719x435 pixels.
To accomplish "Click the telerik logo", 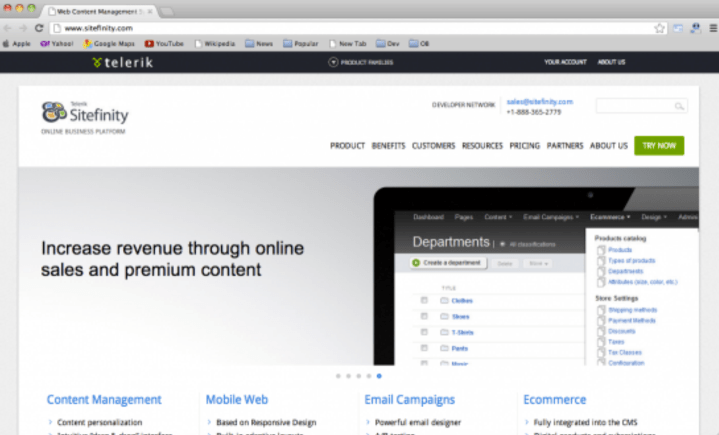I will point(122,62).
